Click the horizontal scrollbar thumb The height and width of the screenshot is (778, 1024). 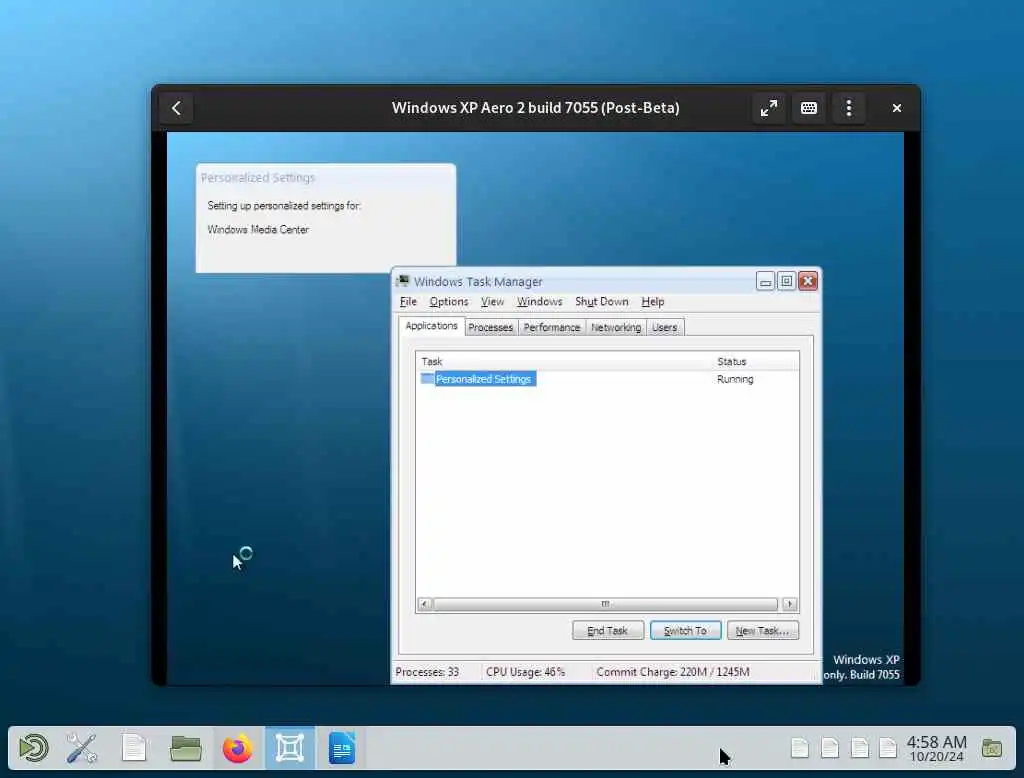point(605,604)
